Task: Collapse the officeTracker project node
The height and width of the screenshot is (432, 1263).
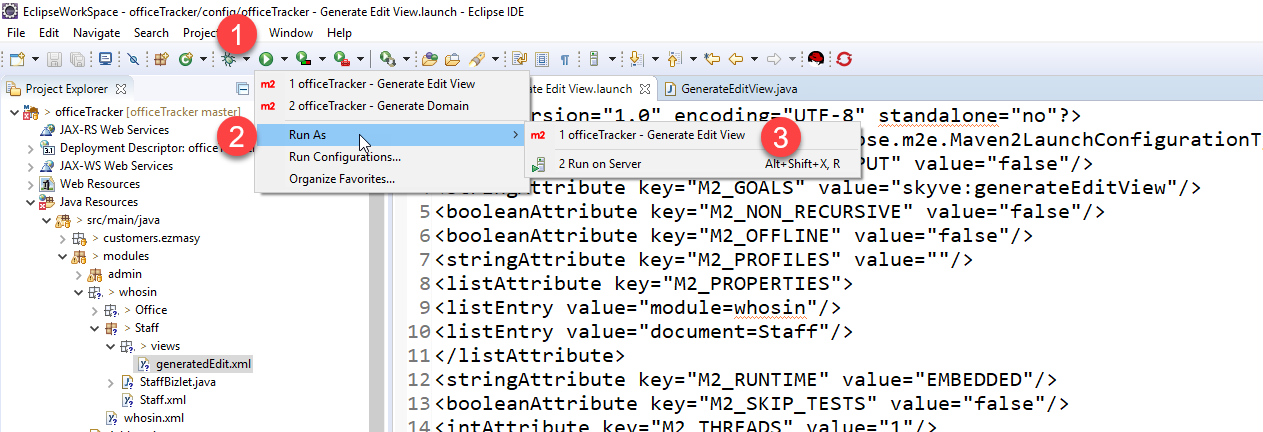Action: tap(13, 112)
